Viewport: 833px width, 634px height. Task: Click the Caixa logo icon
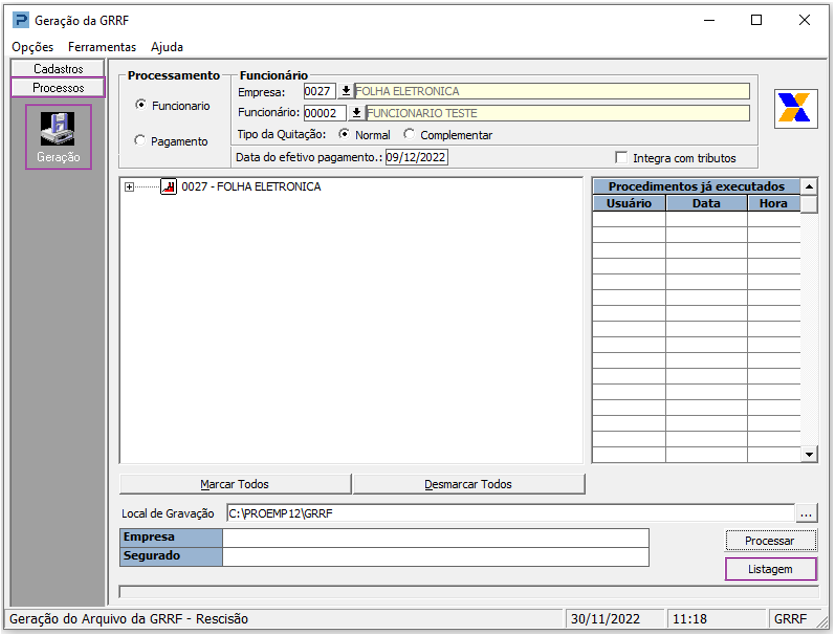pos(796,108)
